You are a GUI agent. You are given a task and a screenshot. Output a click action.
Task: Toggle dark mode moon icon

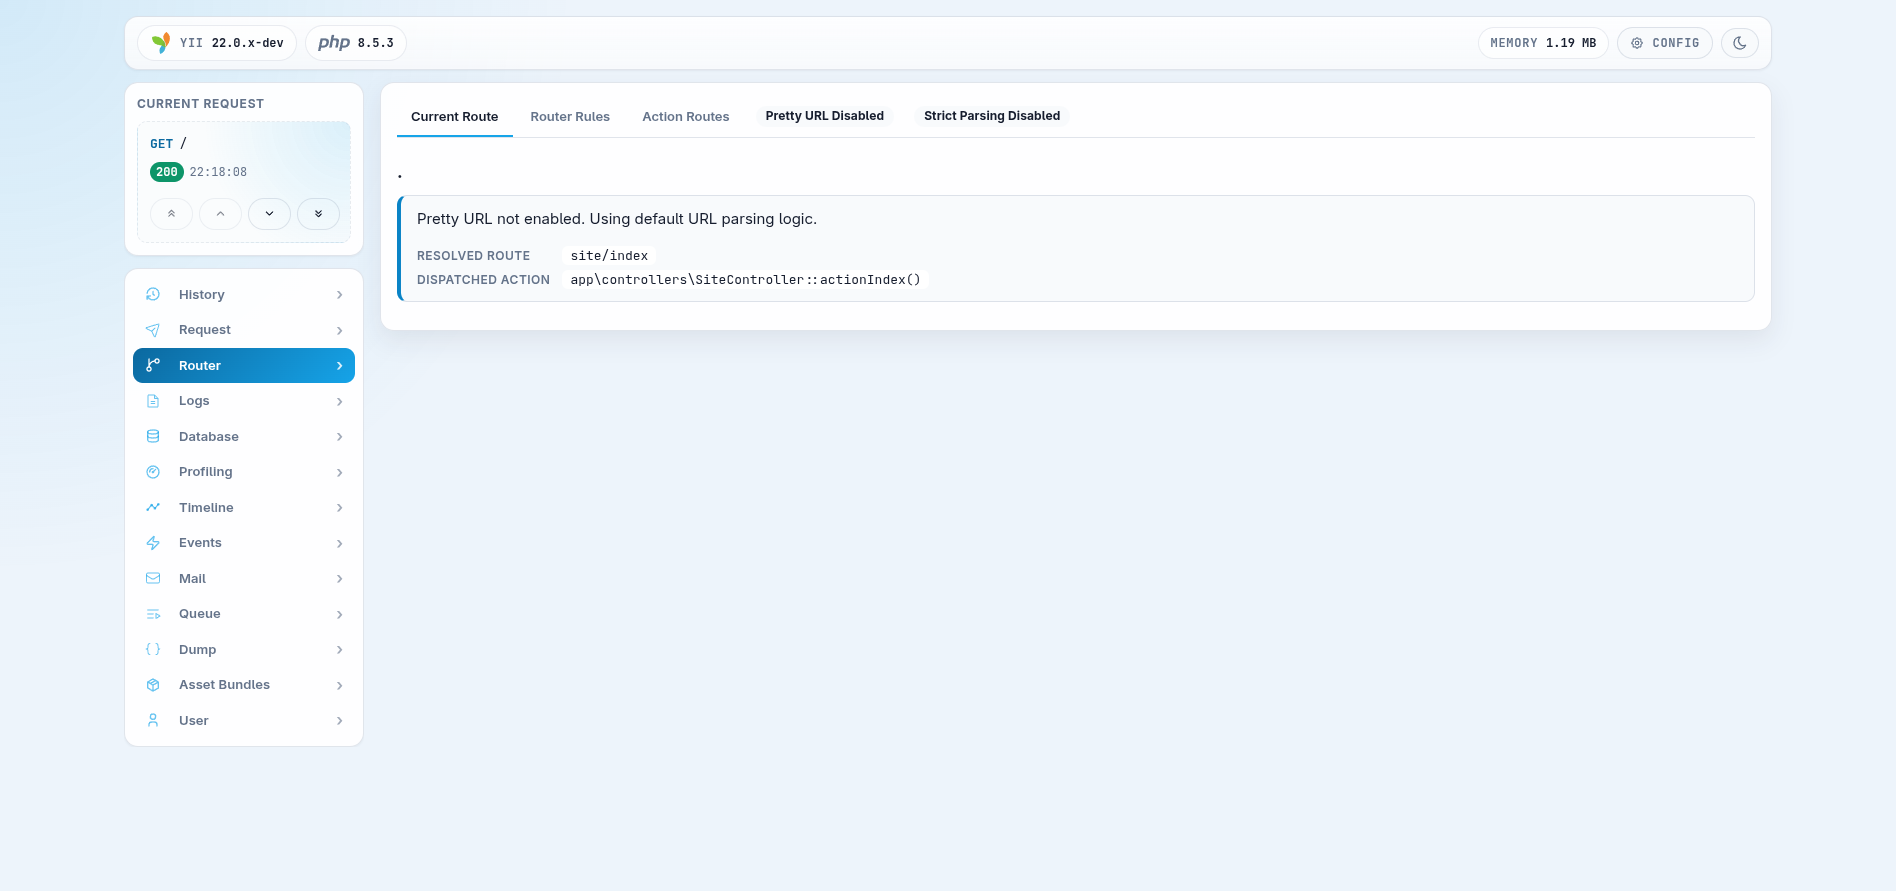1740,43
